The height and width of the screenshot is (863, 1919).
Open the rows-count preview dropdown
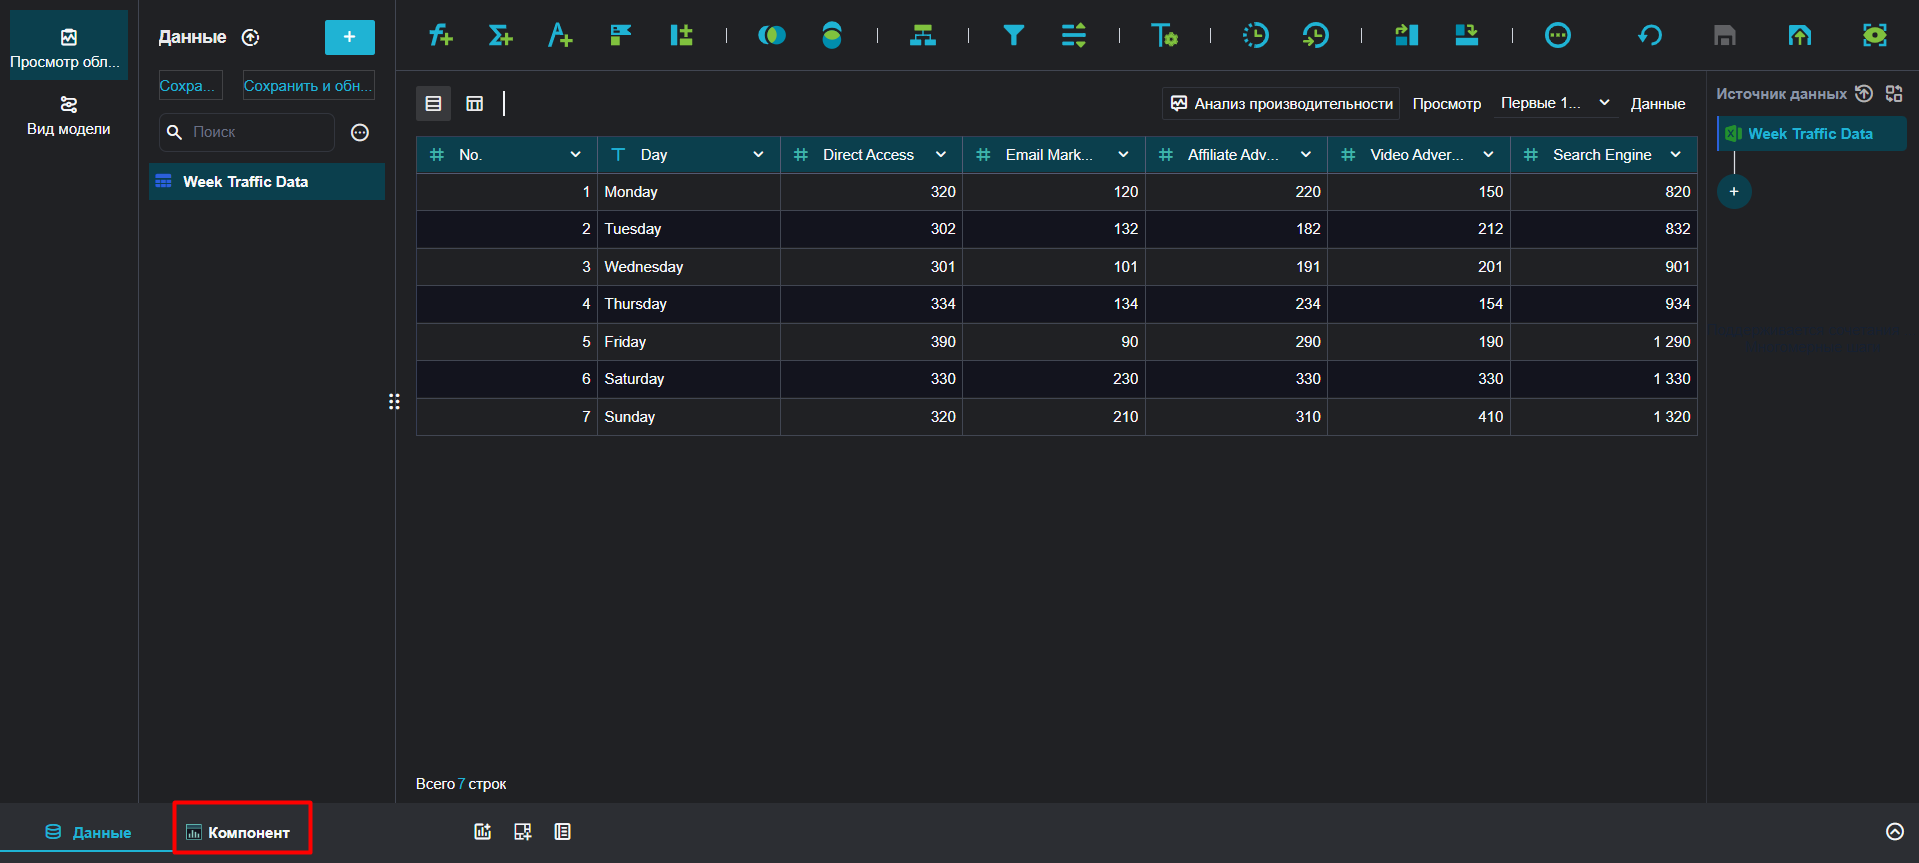coord(1556,103)
